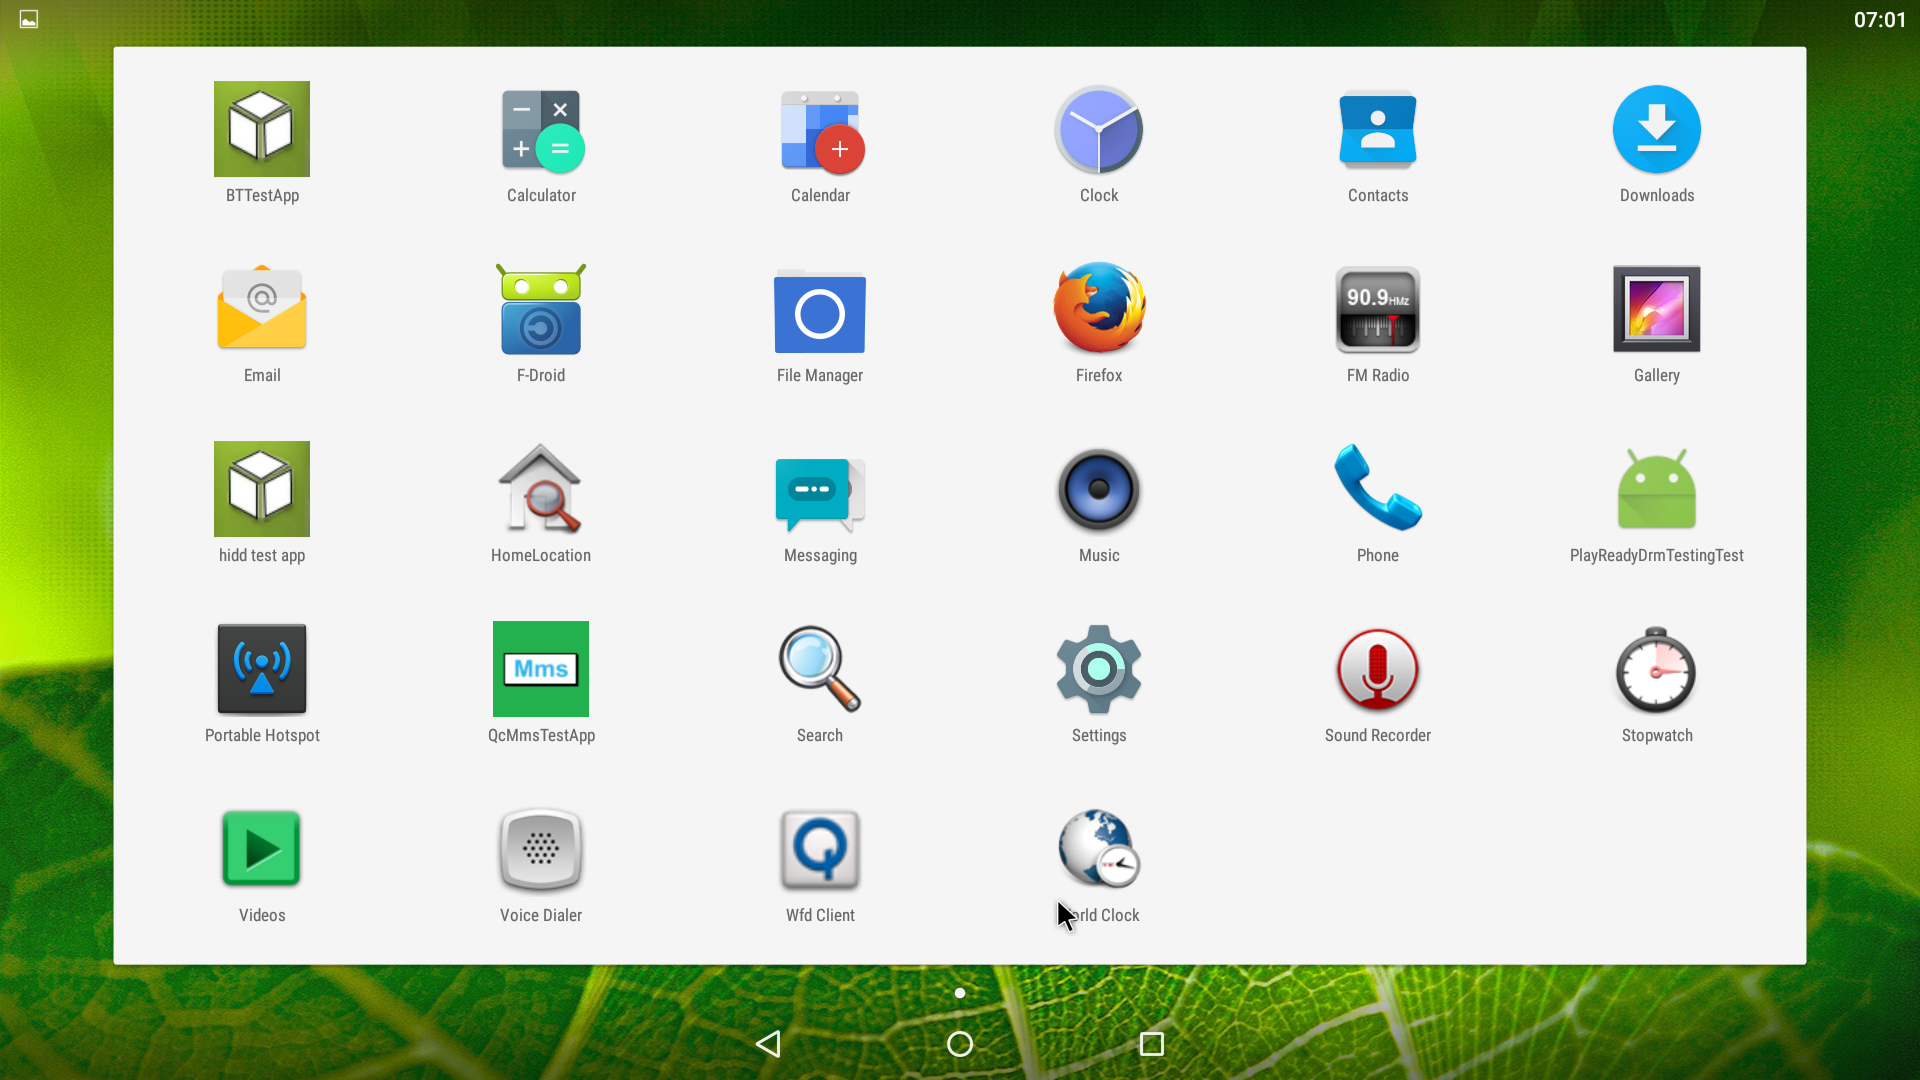Launch Firefox browser
The image size is (1920, 1080).
pos(1099,308)
